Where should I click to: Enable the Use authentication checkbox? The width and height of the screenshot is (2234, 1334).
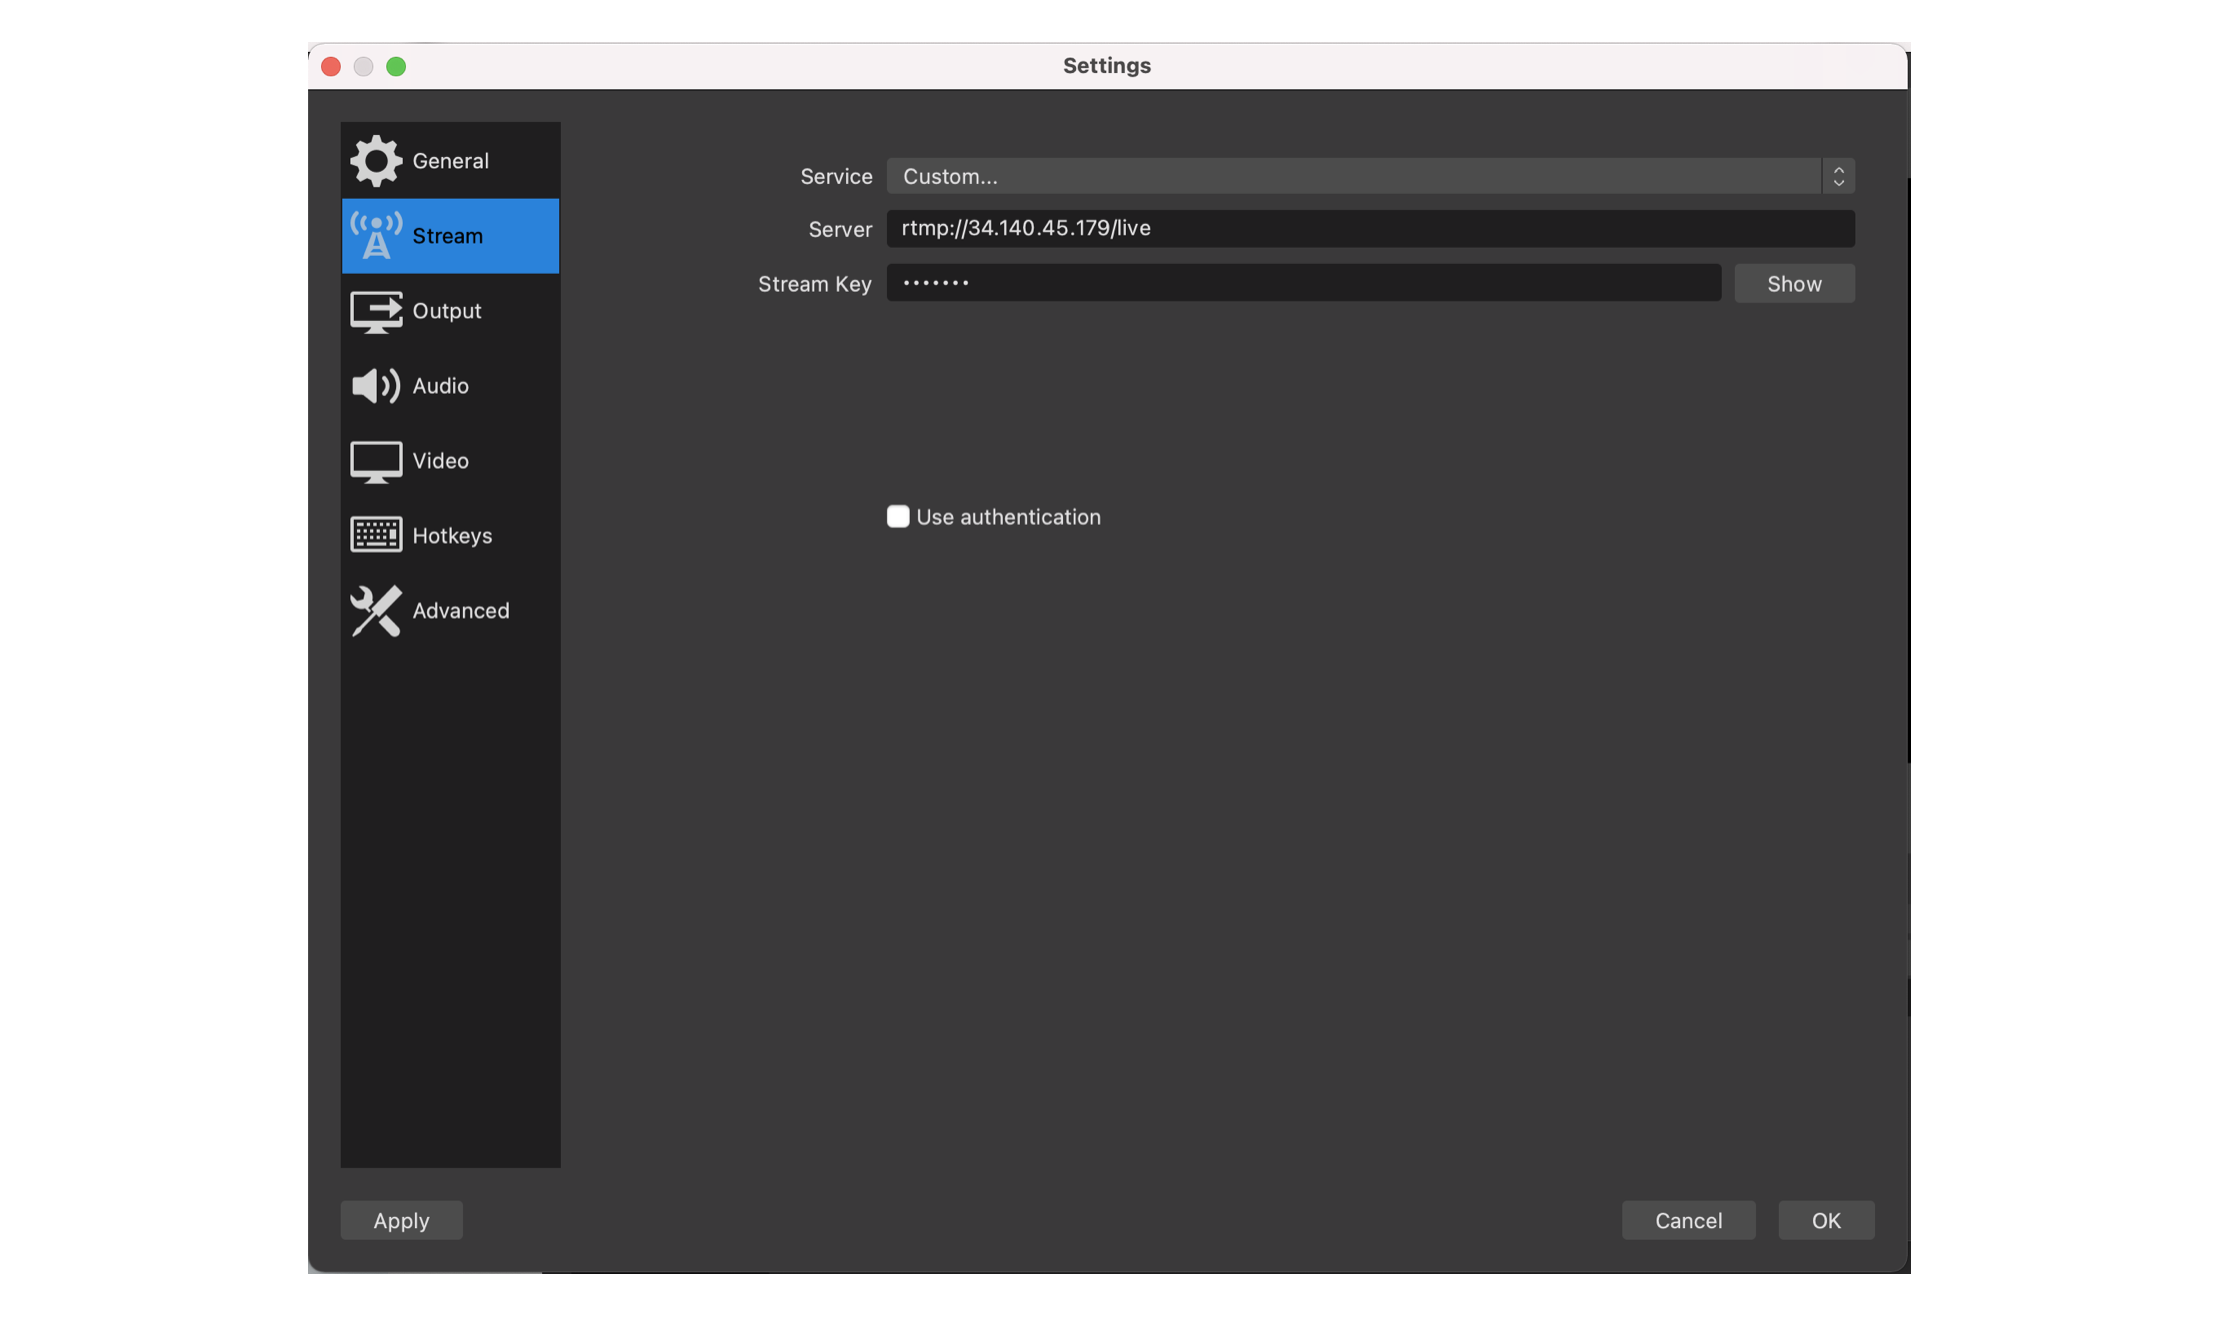click(x=897, y=516)
